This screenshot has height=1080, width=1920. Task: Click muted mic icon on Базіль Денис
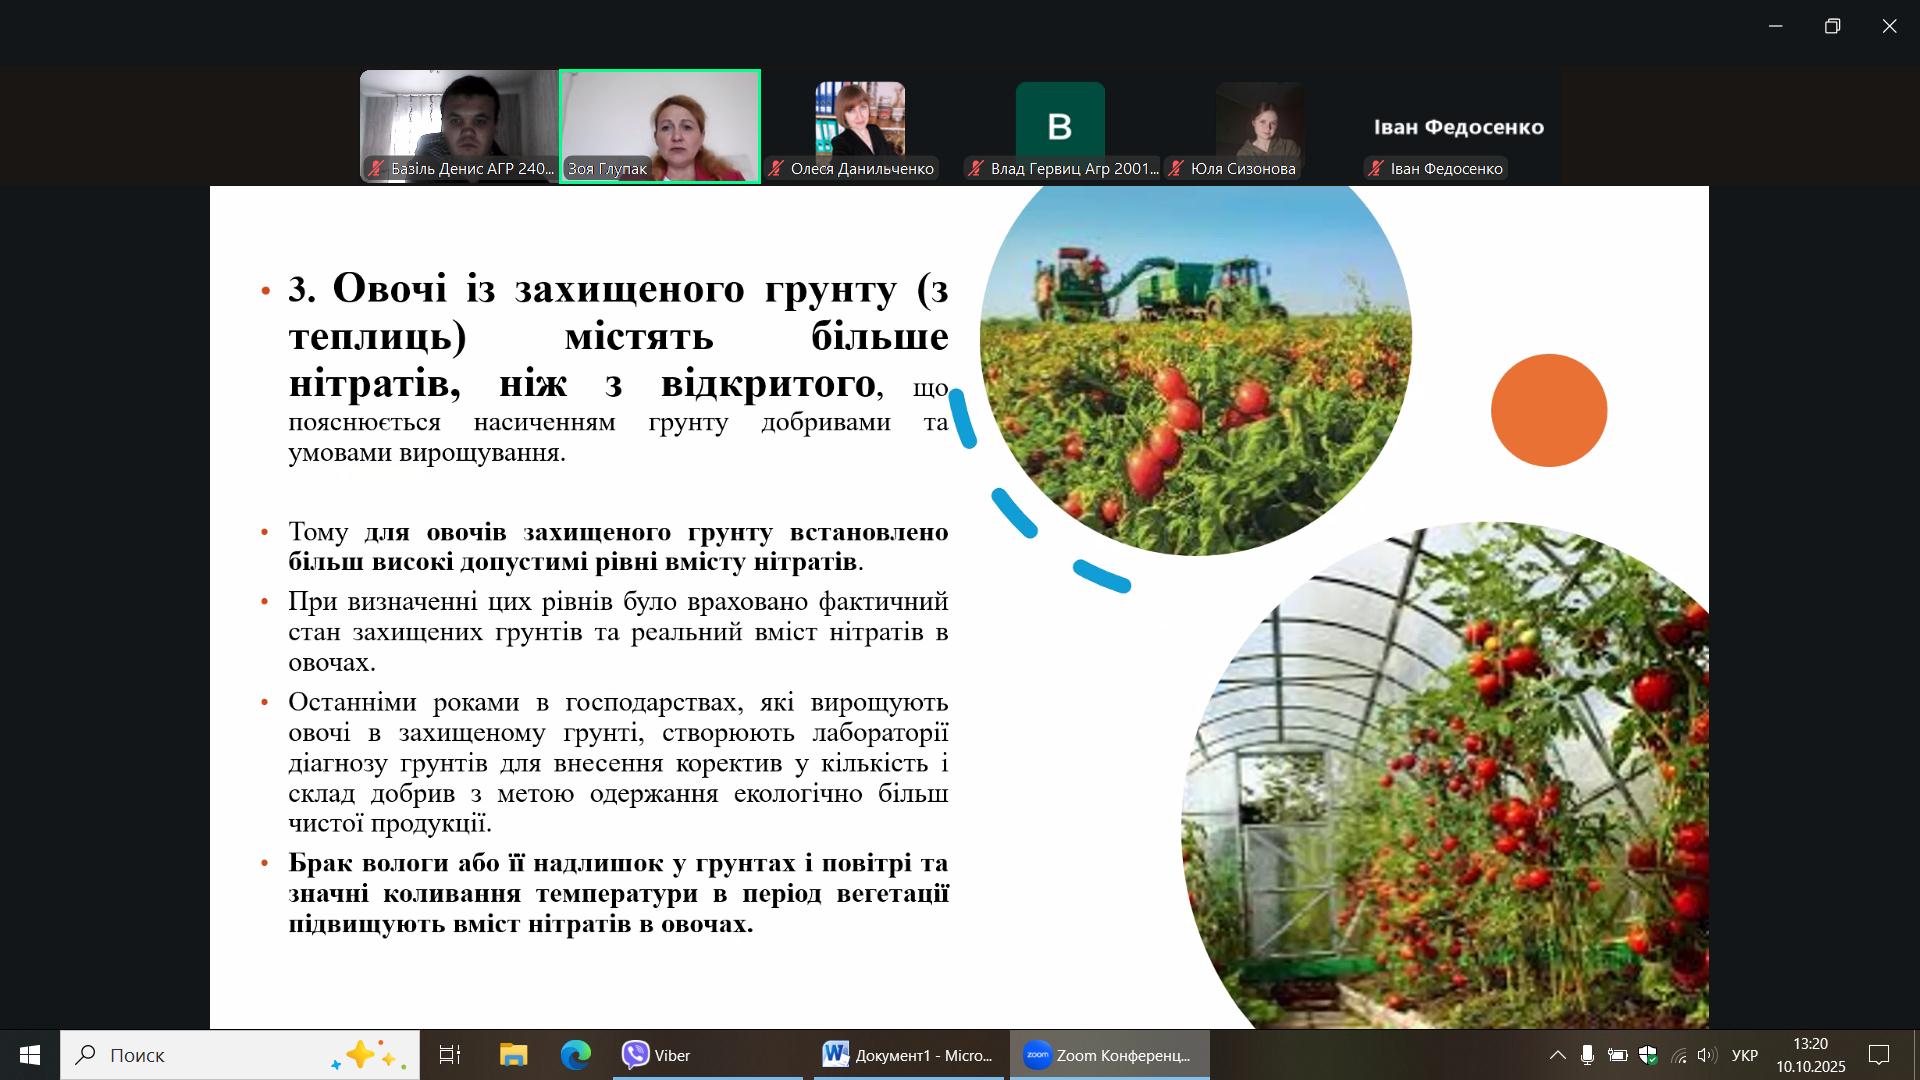coord(376,169)
